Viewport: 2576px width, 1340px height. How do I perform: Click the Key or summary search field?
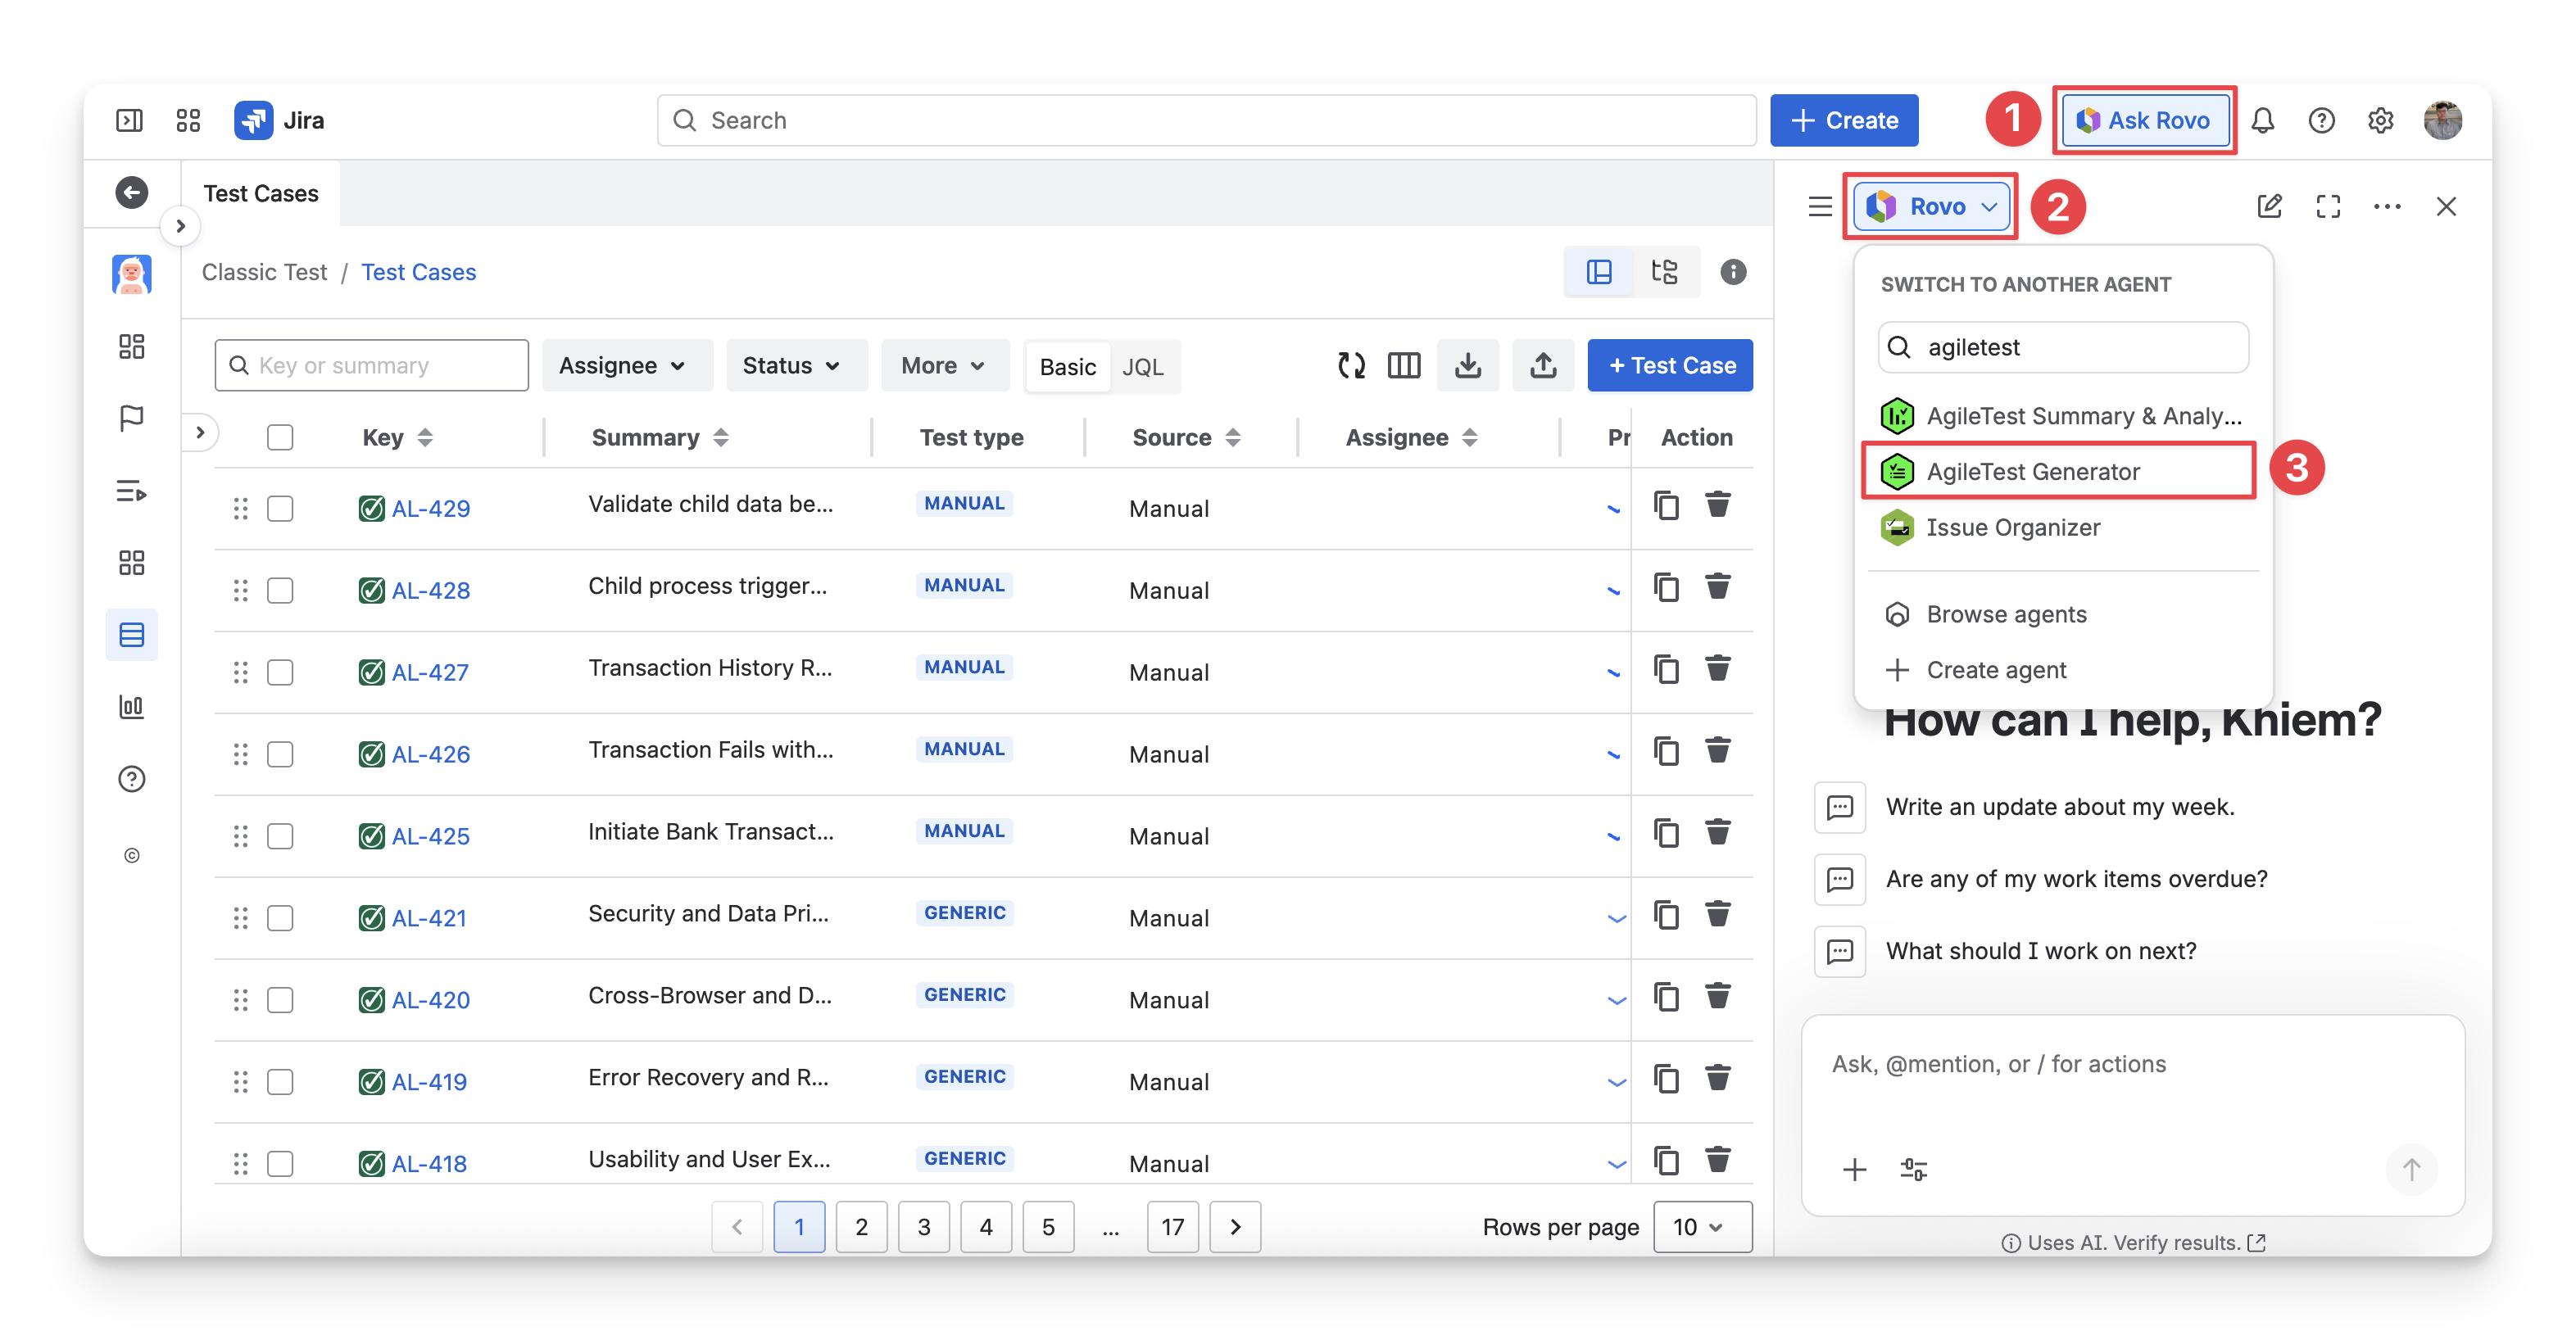point(372,365)
